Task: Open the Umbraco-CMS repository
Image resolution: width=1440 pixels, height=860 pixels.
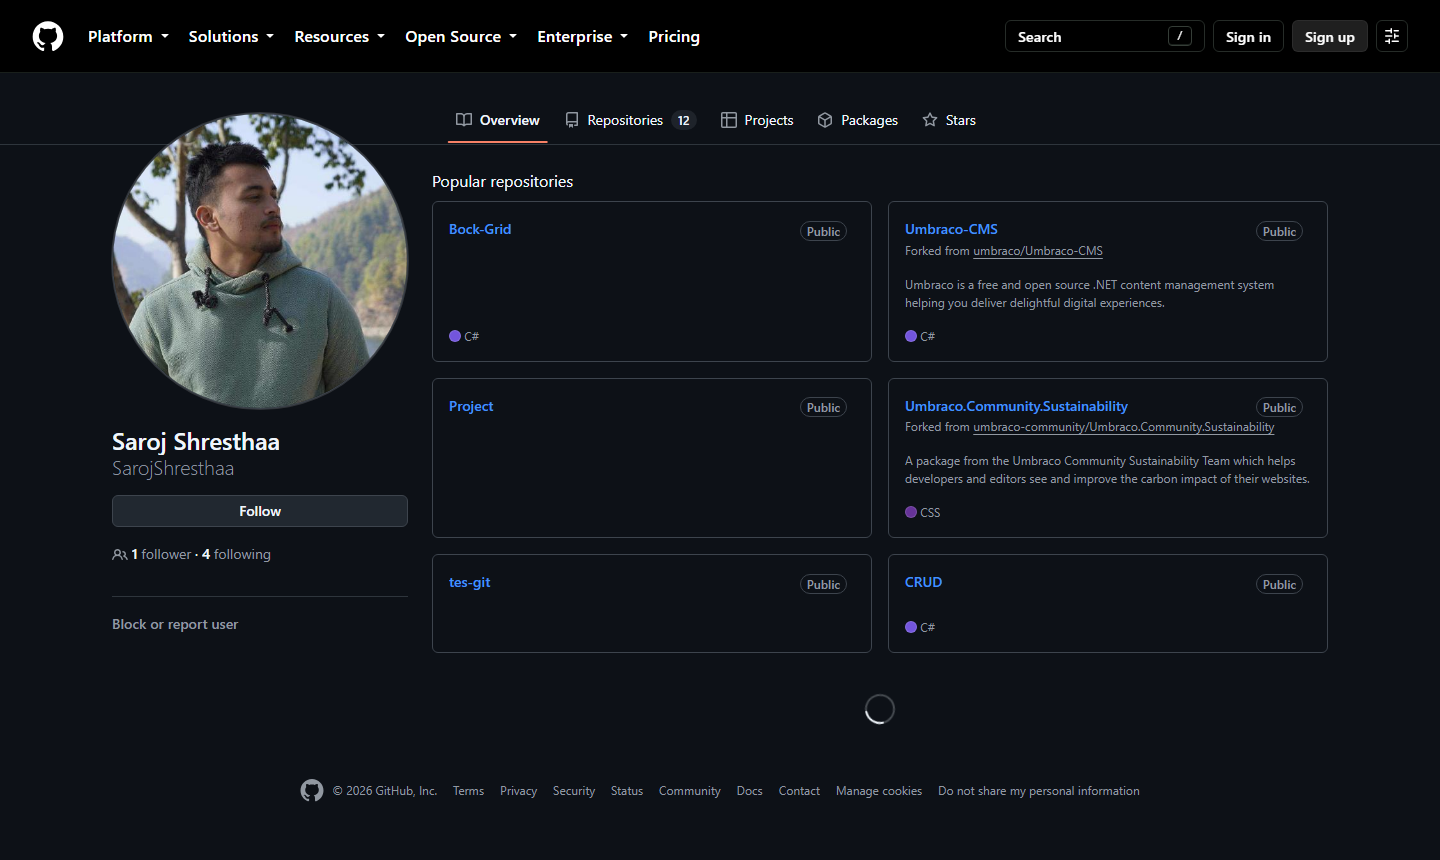Action: [951, 229]
